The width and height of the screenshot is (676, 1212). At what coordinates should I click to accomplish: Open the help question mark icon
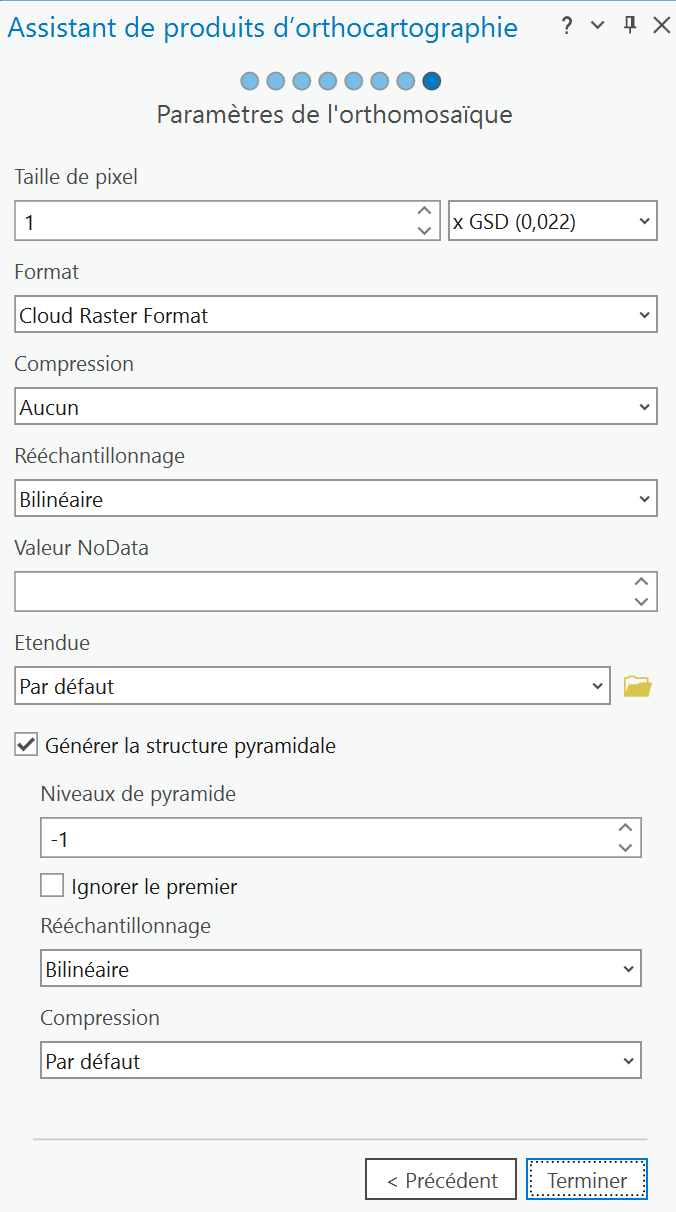pyautogui.click(x=567, y=26)
